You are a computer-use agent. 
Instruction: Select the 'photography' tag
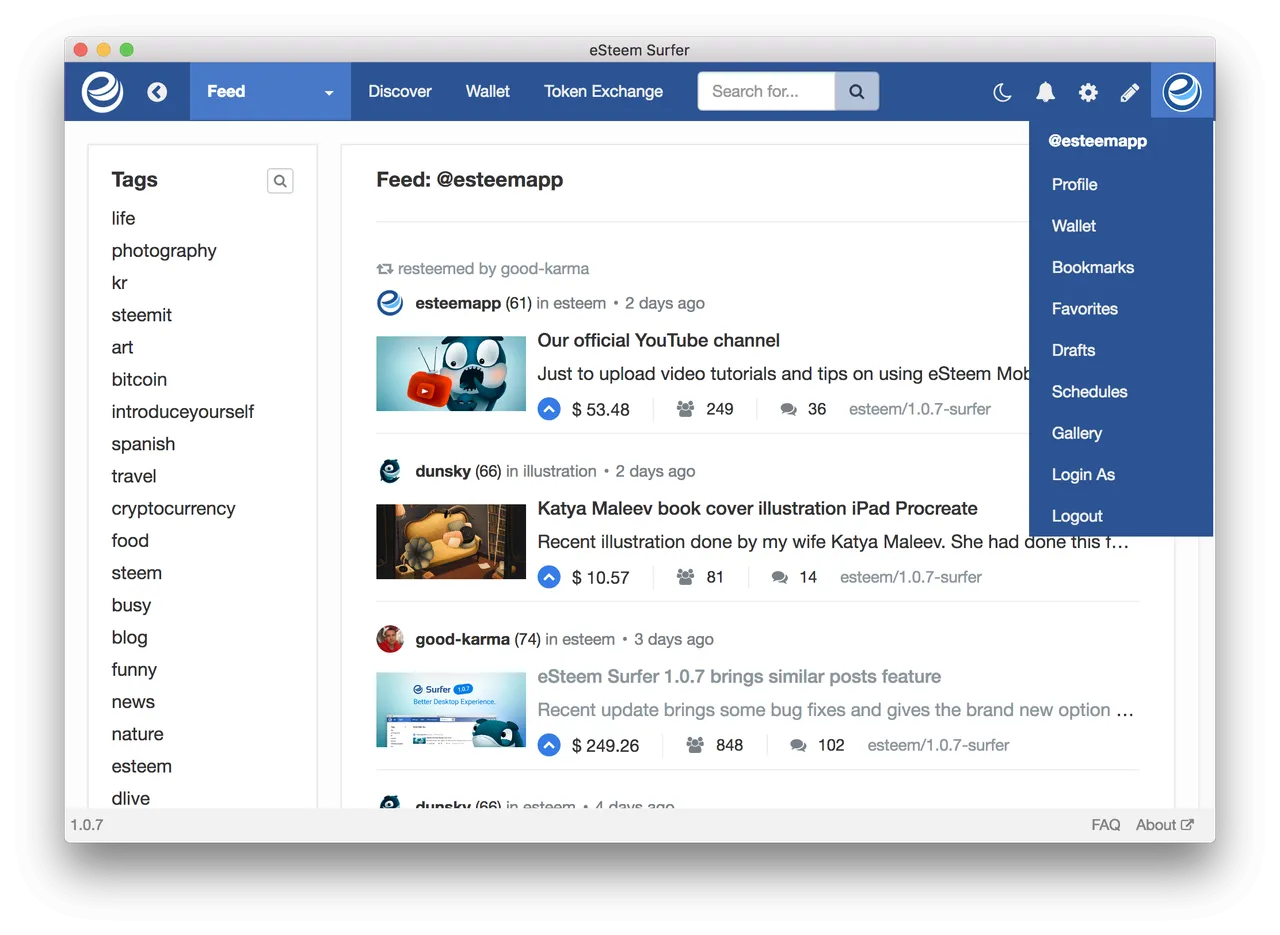point(164,251)
